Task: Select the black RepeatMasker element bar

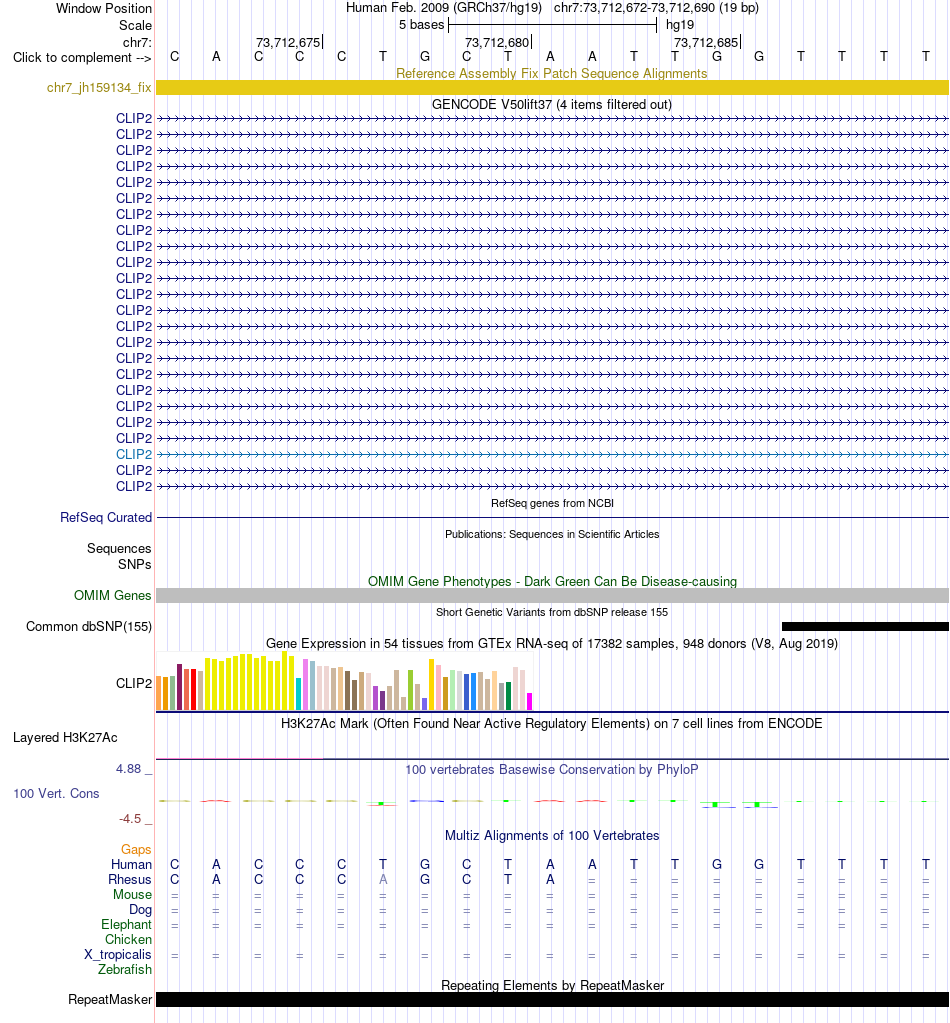Action: coord(552,1000)
